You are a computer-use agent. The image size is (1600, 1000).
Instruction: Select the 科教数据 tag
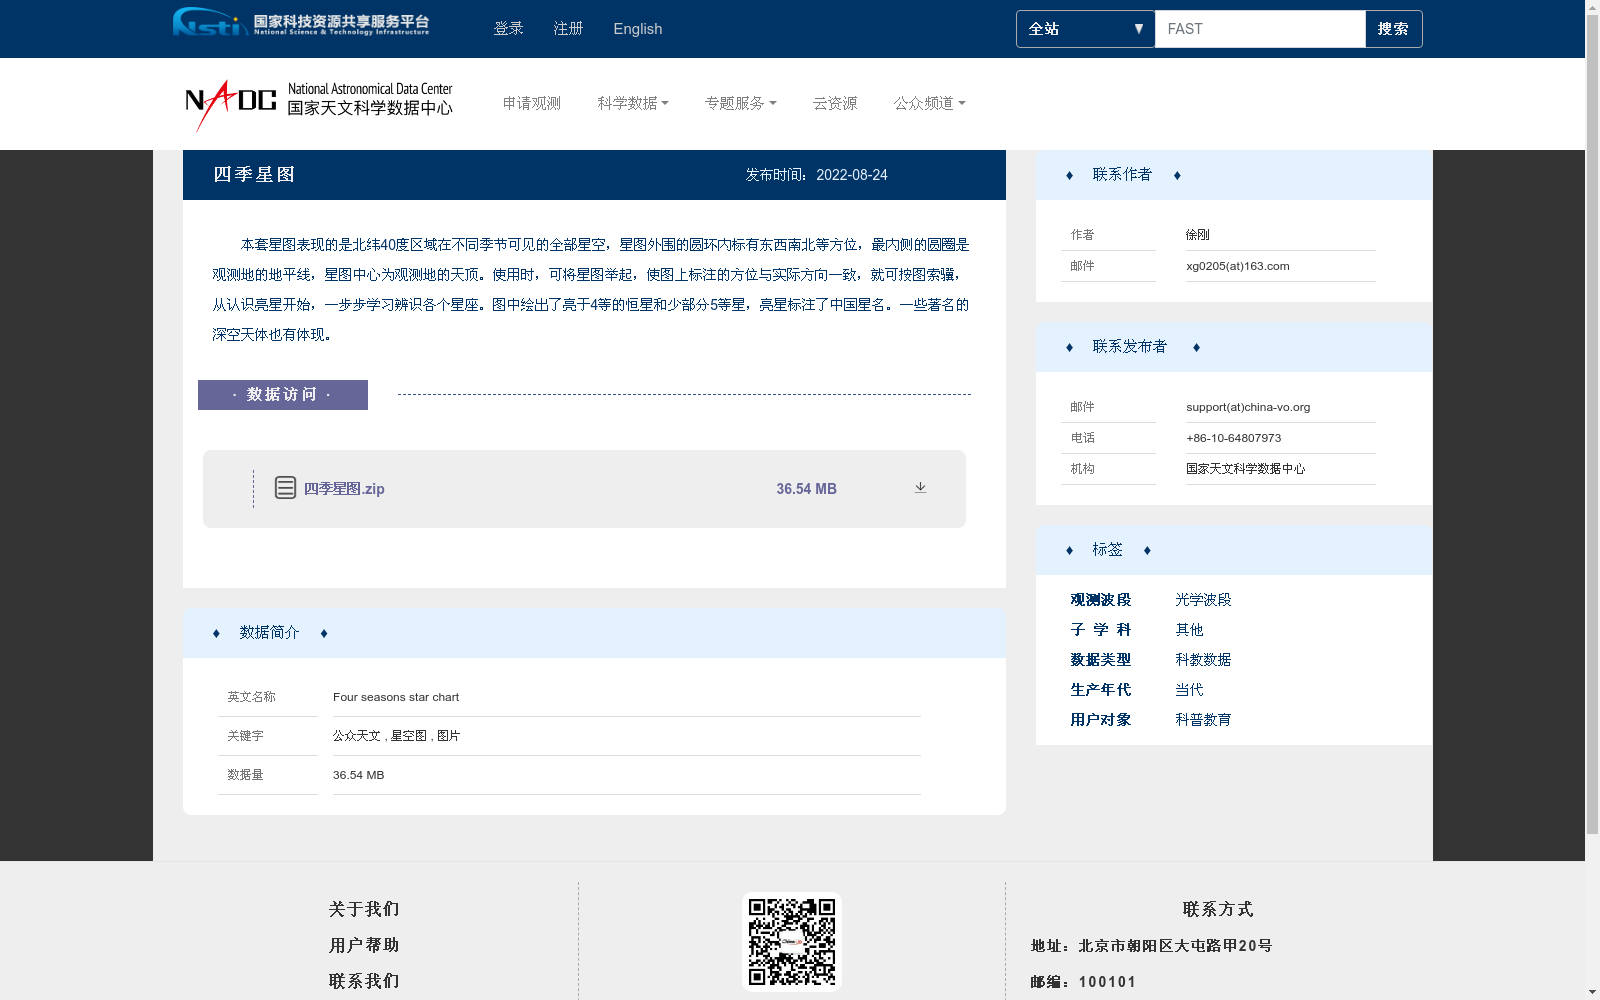[1203, 660]
